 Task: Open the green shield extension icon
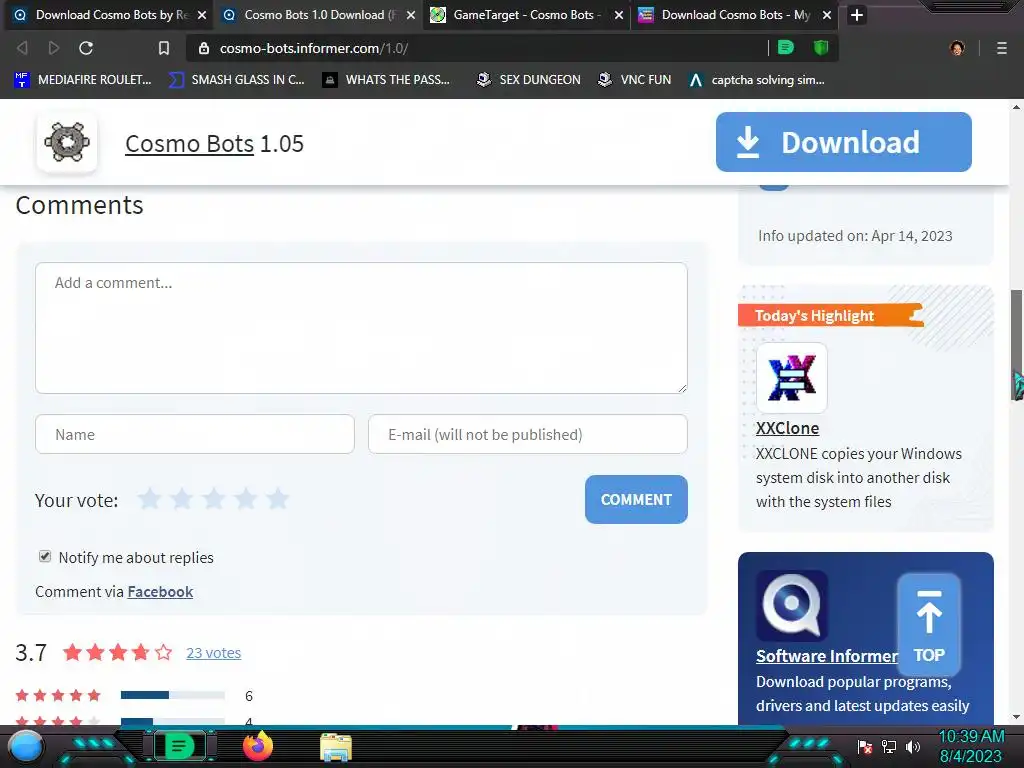coord(821,47)
